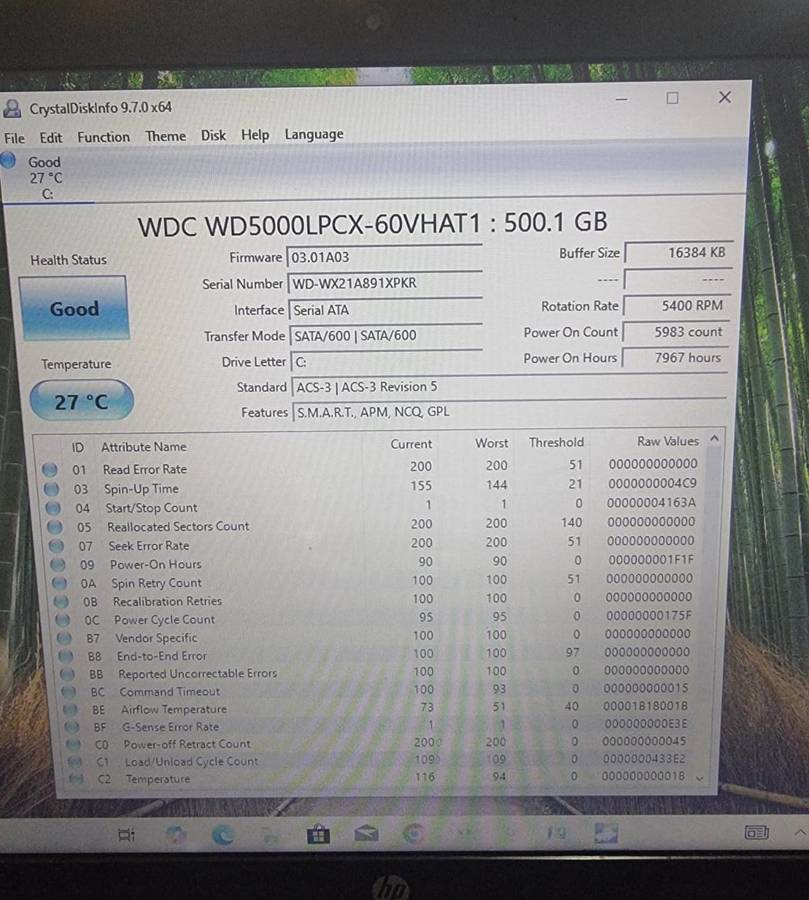Open the Disk menu
Image resolution: width=809 pixels, height=900 pixels.
coord(213,135)
